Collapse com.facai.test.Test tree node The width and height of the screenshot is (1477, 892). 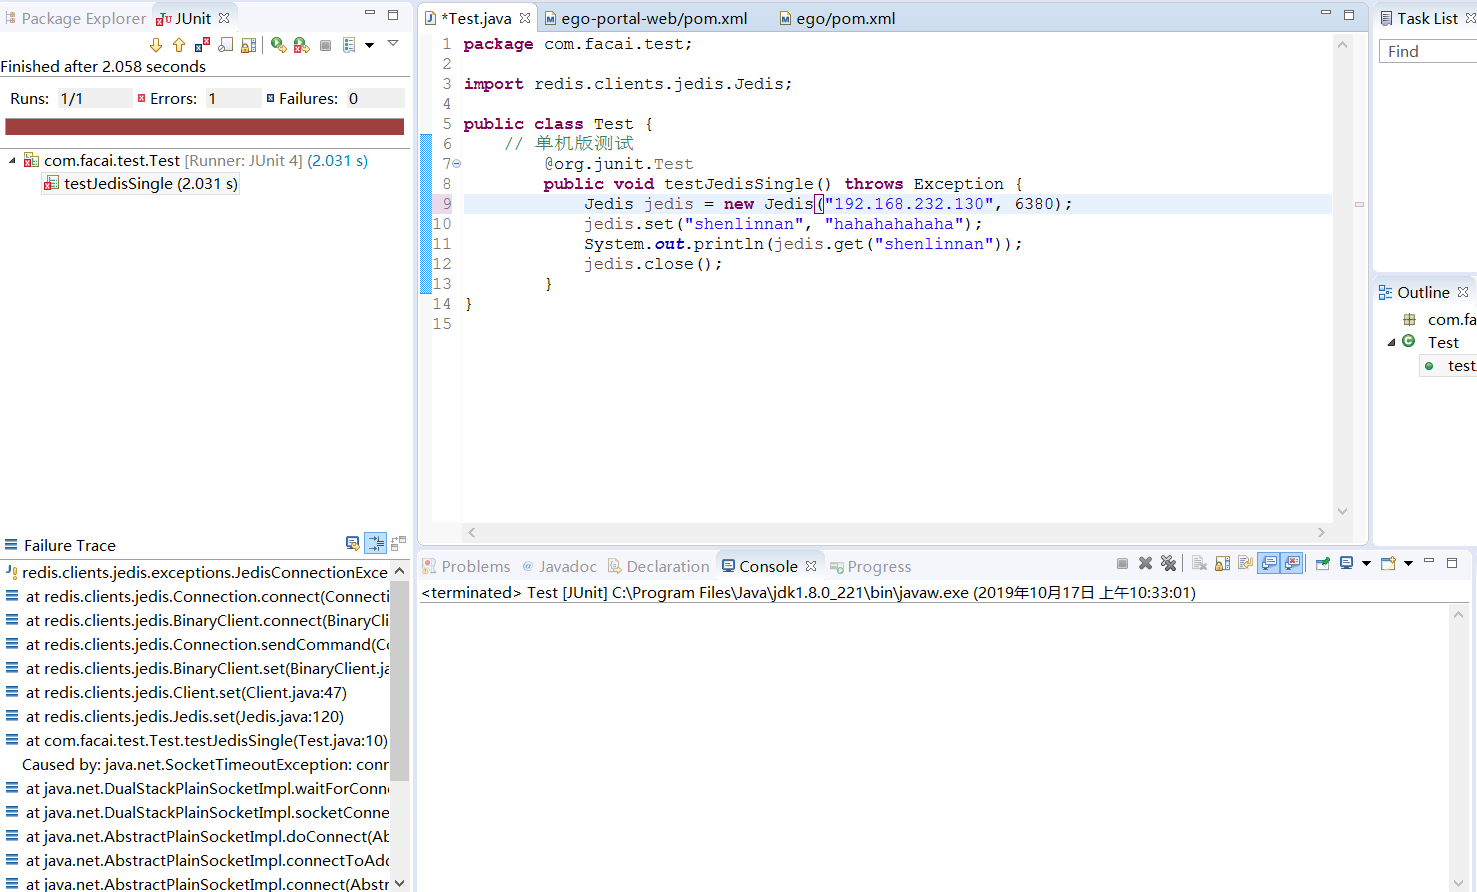click(x=12, y=160)
